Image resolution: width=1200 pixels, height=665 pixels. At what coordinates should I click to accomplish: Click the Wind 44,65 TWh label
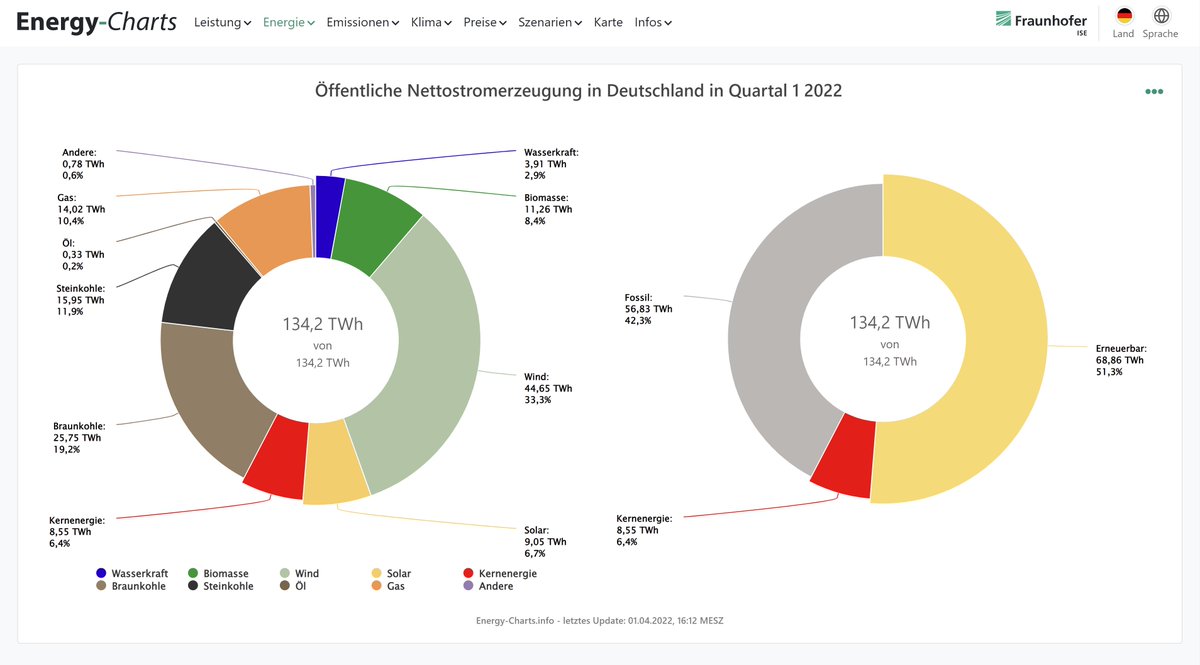(x=548, y=388)
